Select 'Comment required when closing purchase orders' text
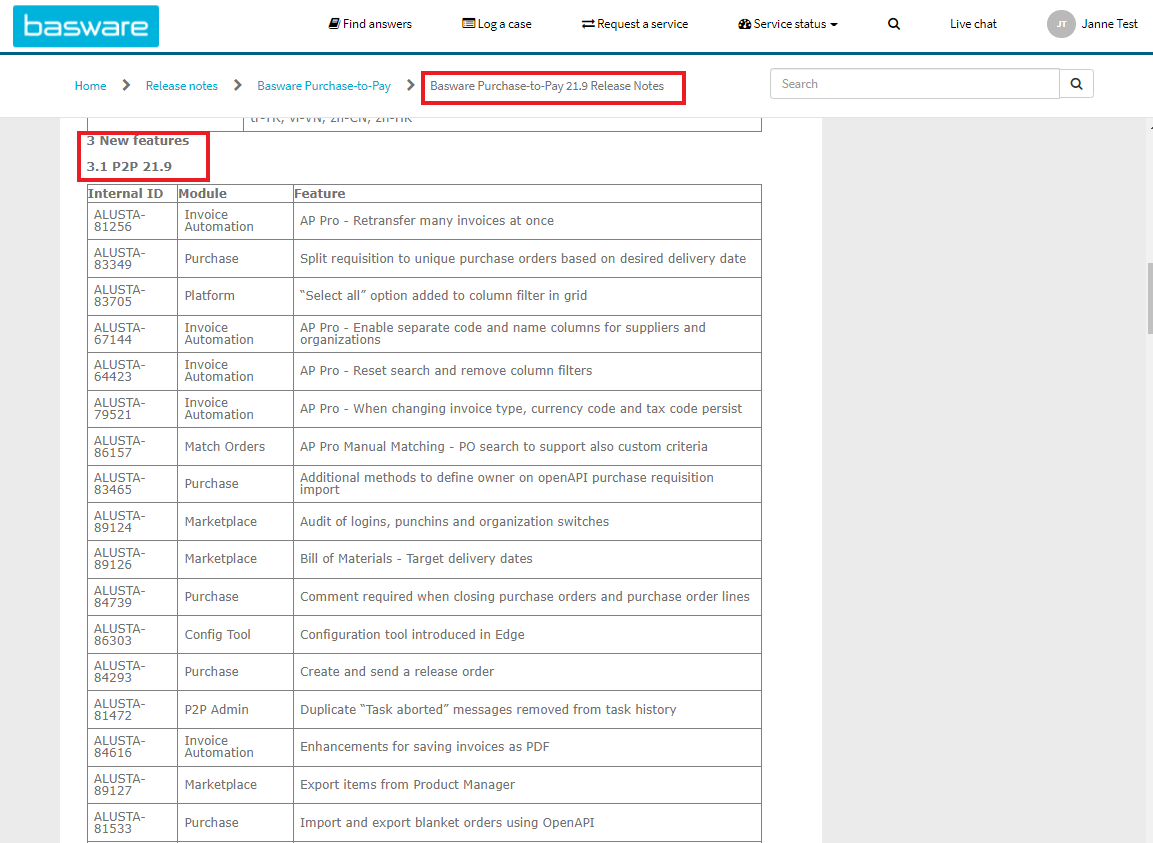The height and width of the screenshot is (843, 1153). click(x=525, y=597)
